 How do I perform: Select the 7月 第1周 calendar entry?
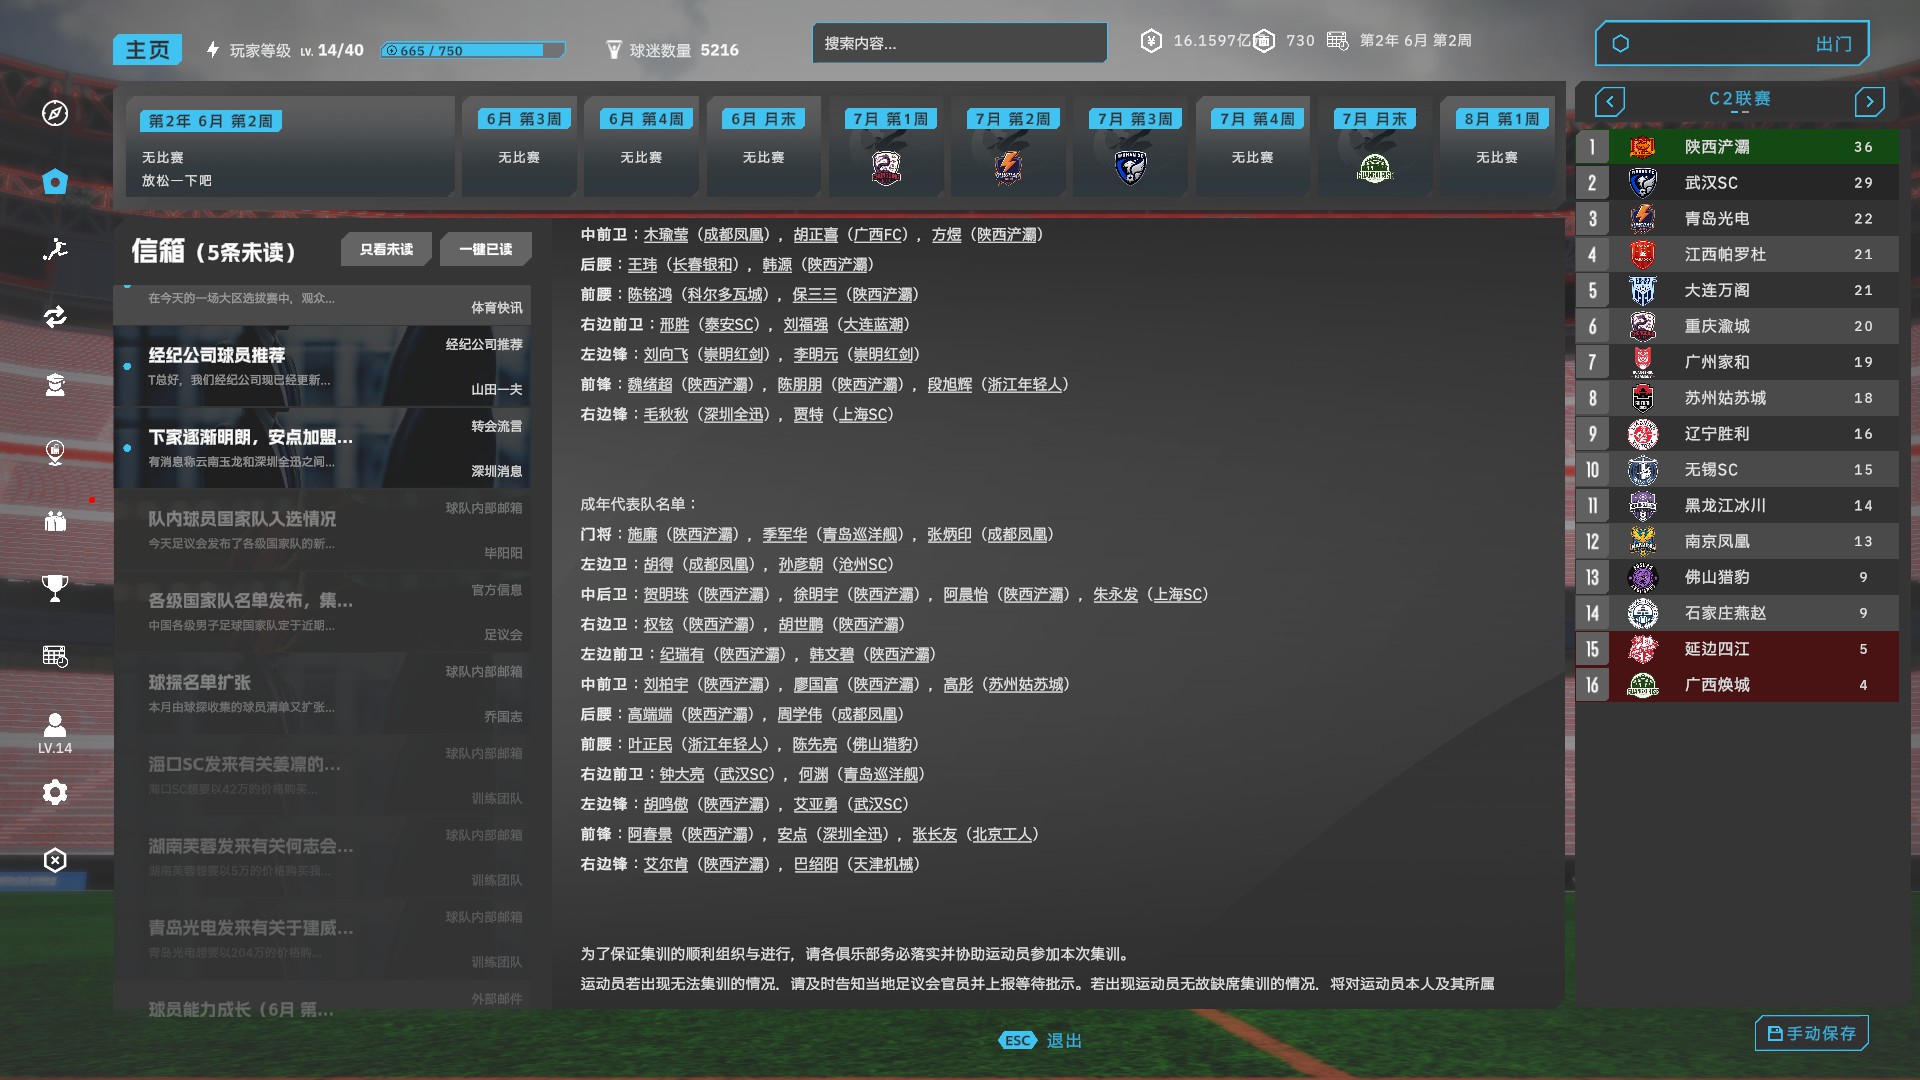[x=886, y=146]
